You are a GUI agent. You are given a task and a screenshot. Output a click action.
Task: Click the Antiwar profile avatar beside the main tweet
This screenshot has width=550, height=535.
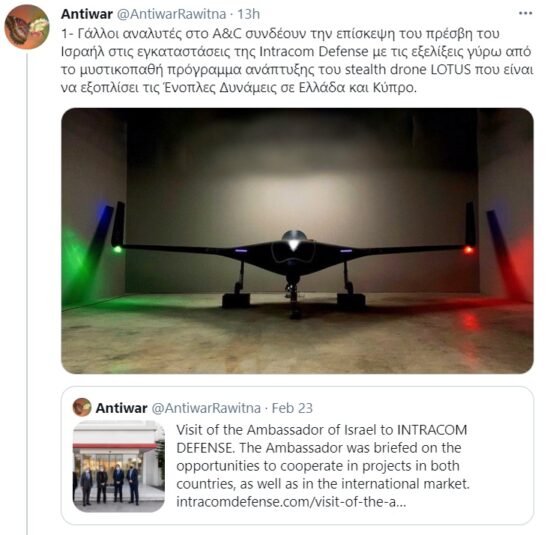coord(27,27)
